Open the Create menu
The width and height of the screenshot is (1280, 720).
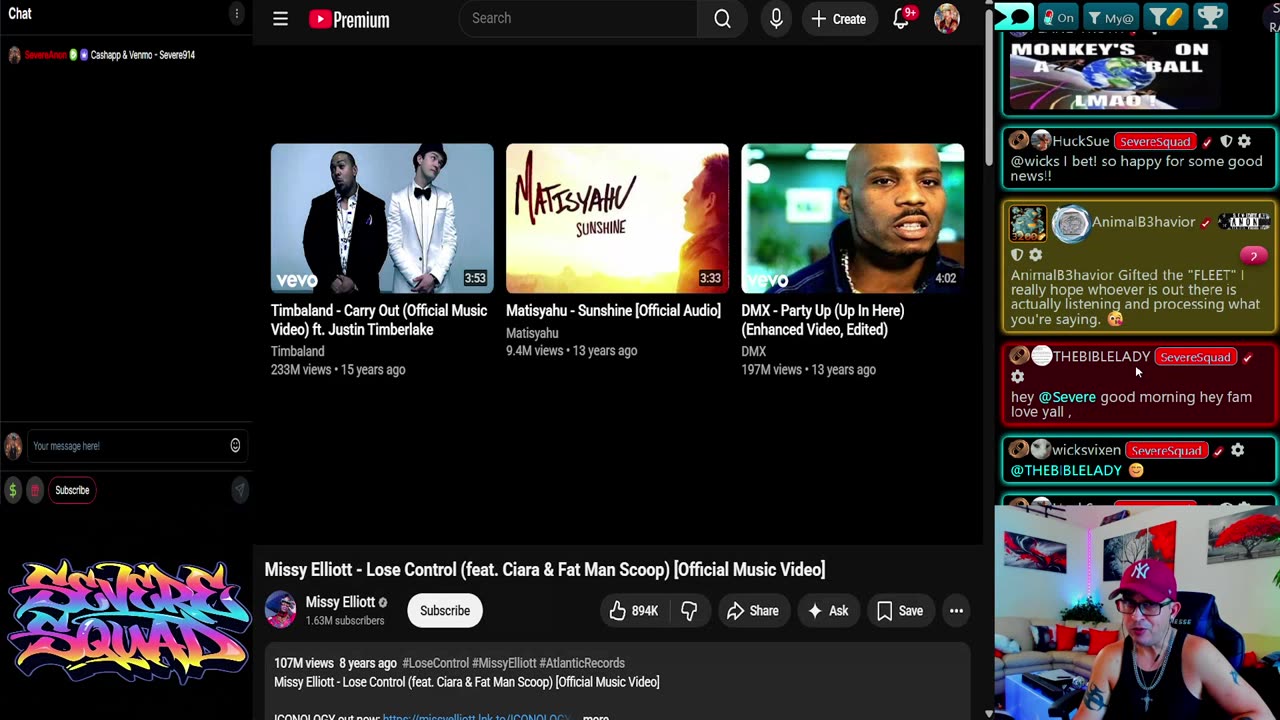tap(838, 19)
